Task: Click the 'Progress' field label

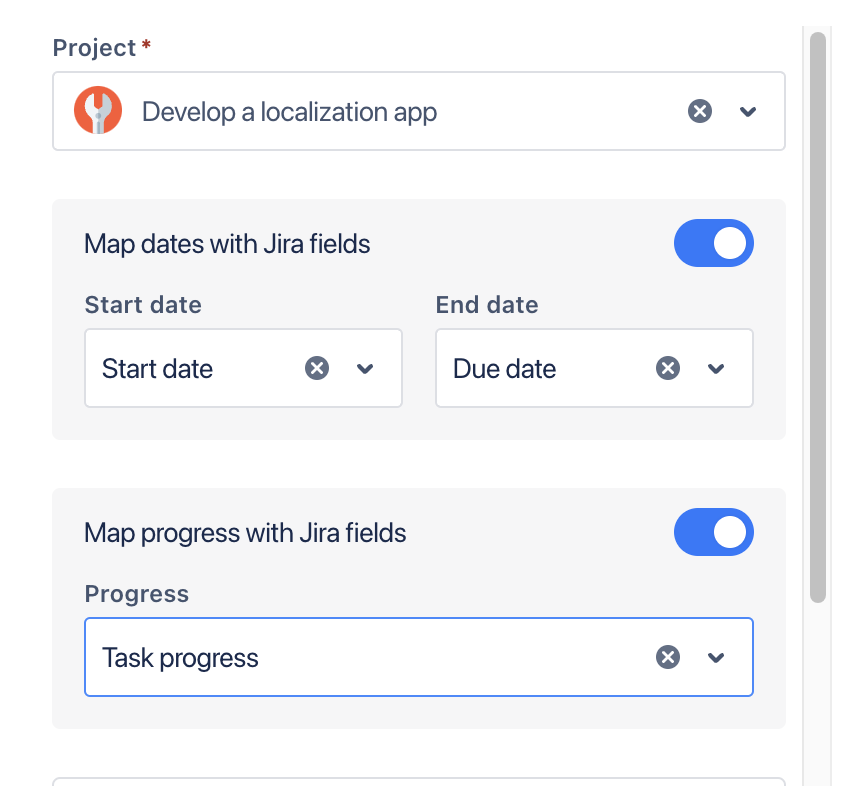Action: (137, 594)
